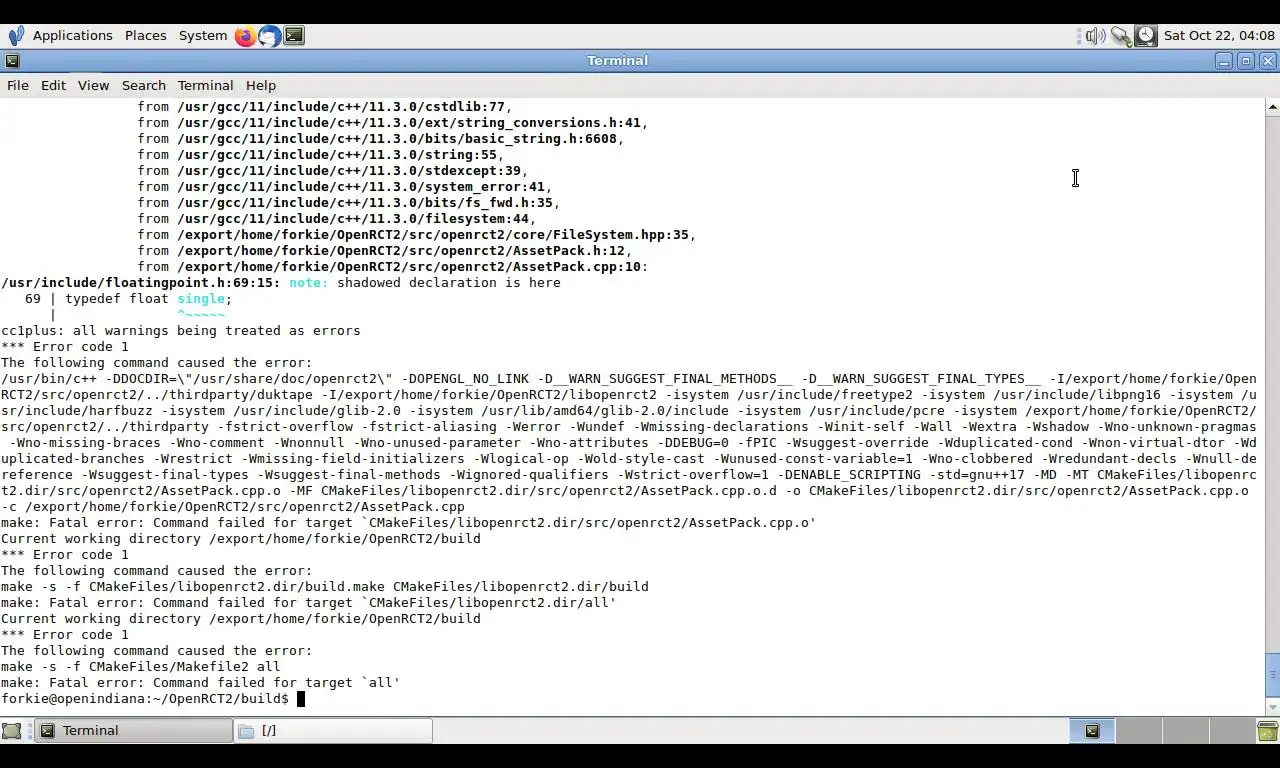Select the Terminal taskbar button
The width and height of the screenshot is (1280, 768).
coord(133,731)
